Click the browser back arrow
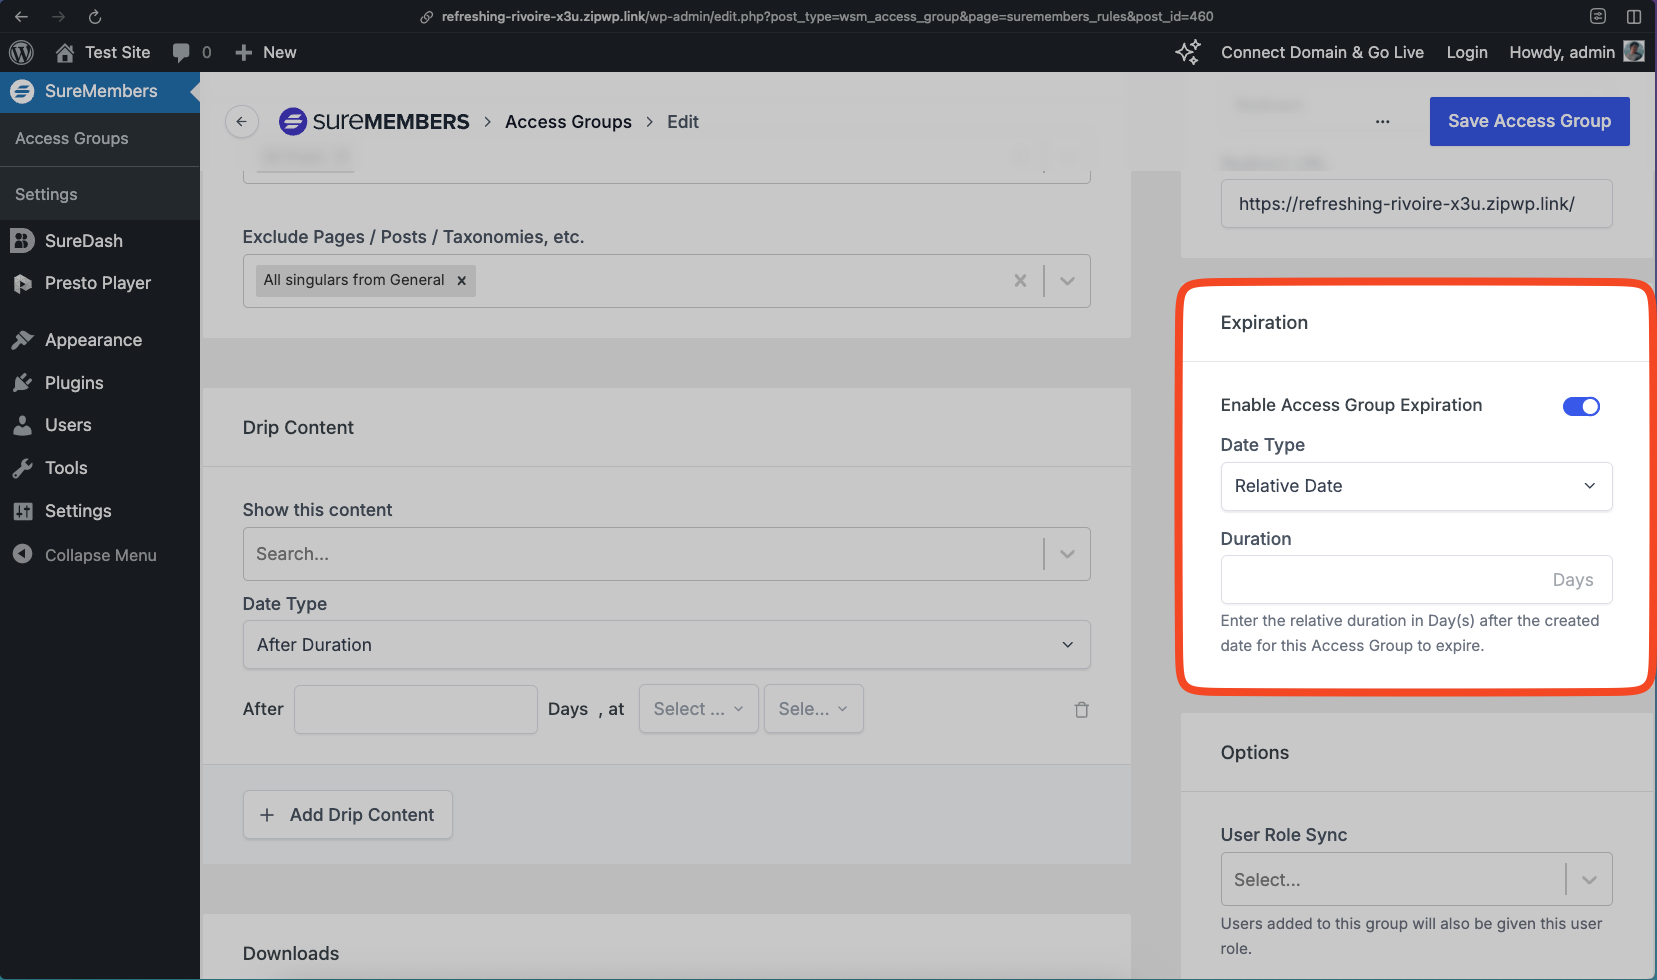1657x980 pixels. tap(21, 17)
